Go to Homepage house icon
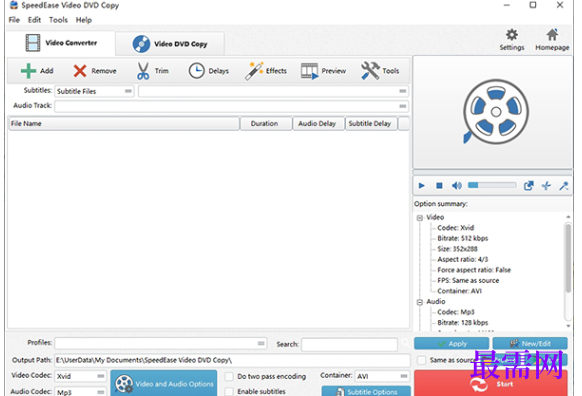The height and width of the screenshot is (396, 582). coord(552,35)
